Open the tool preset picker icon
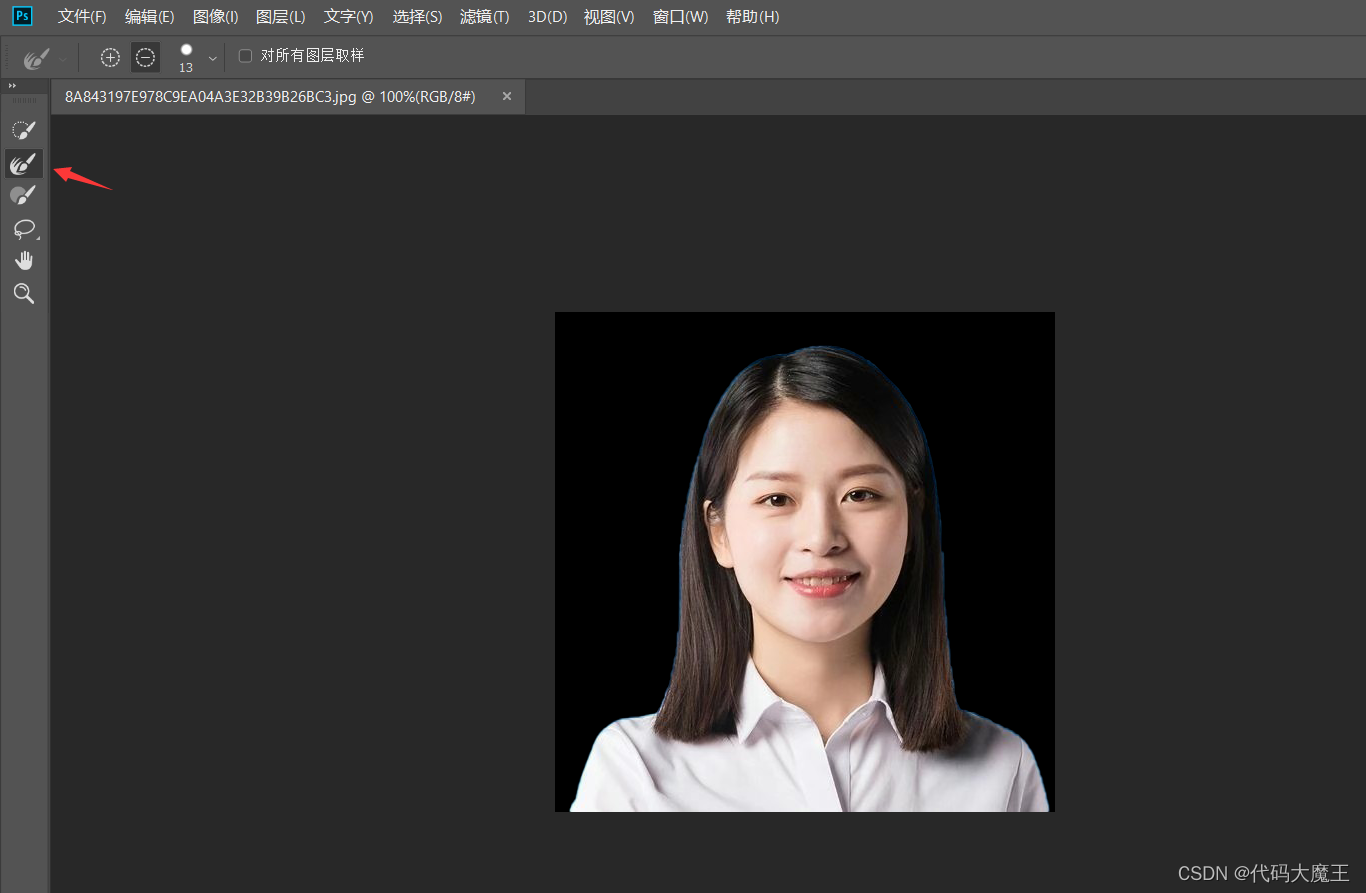The width and height of the screenshot is (1366, 893). point(37,58)
